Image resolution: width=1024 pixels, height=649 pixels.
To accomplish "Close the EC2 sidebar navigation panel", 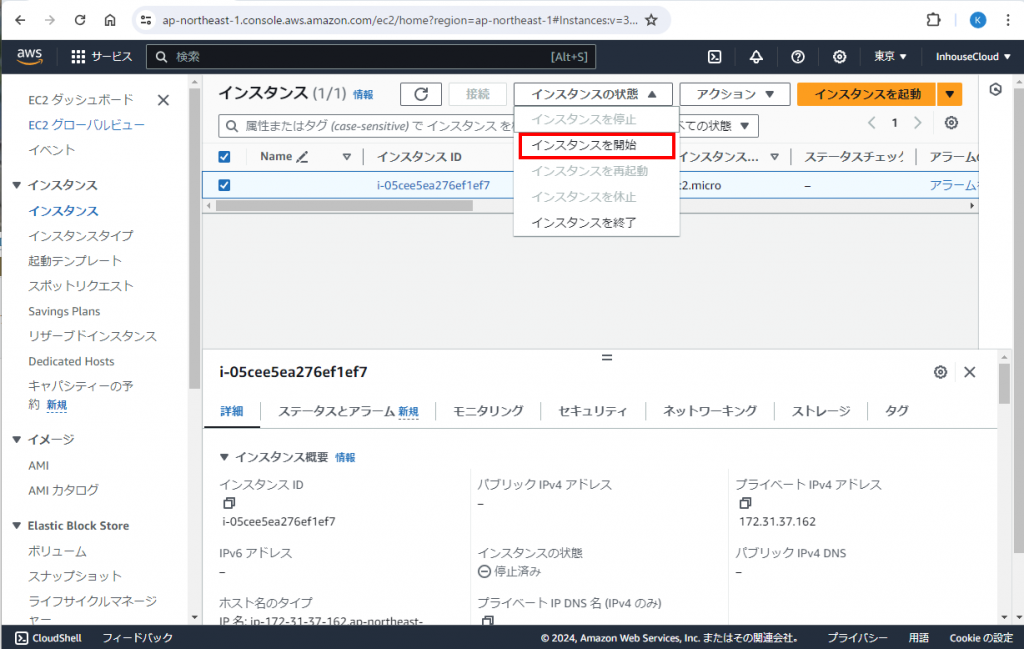I will pos(163,100).
